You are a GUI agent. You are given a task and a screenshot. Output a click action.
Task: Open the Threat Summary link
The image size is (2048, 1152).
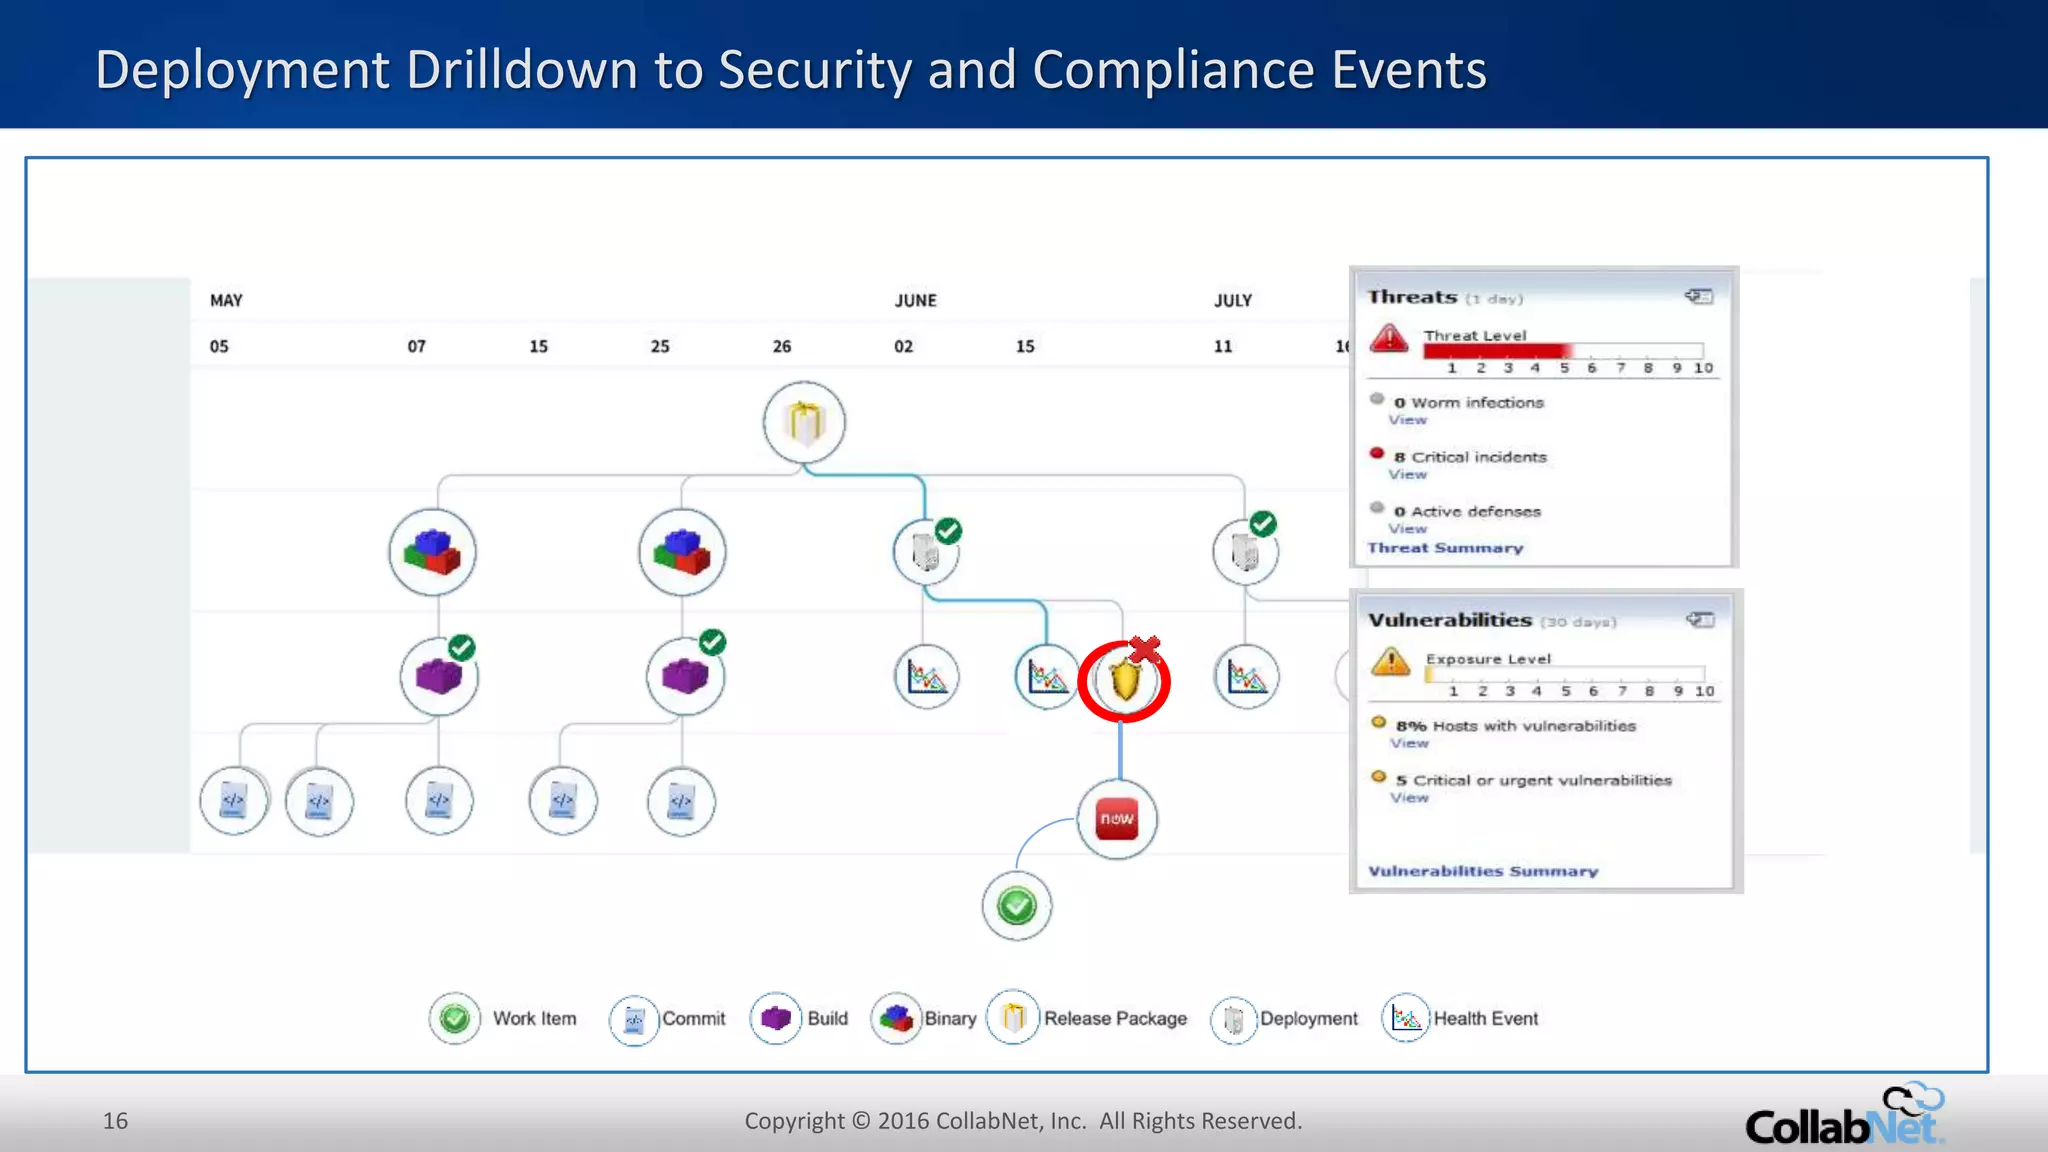[x=1445, y=548]
